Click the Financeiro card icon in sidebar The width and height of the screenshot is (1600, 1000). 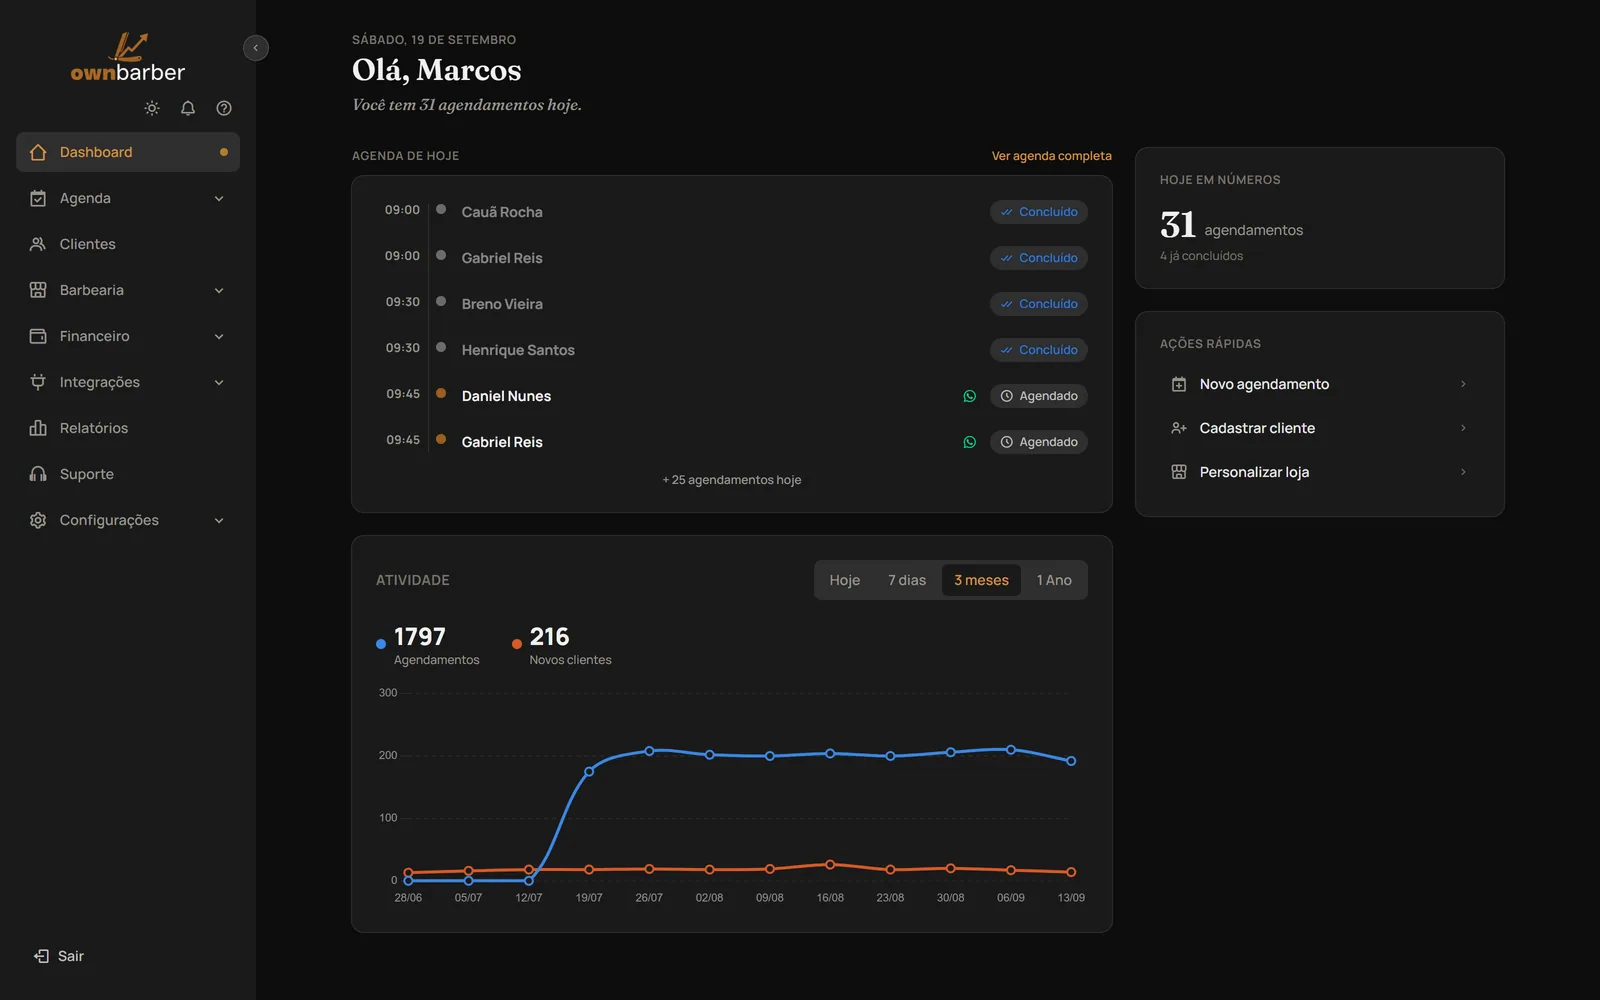(38, 336)
